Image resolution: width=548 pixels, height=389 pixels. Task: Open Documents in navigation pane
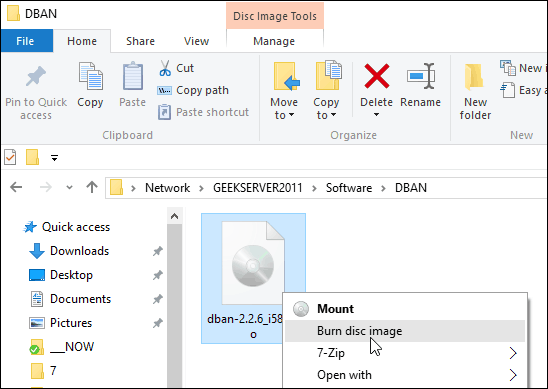tap(80, 299)
